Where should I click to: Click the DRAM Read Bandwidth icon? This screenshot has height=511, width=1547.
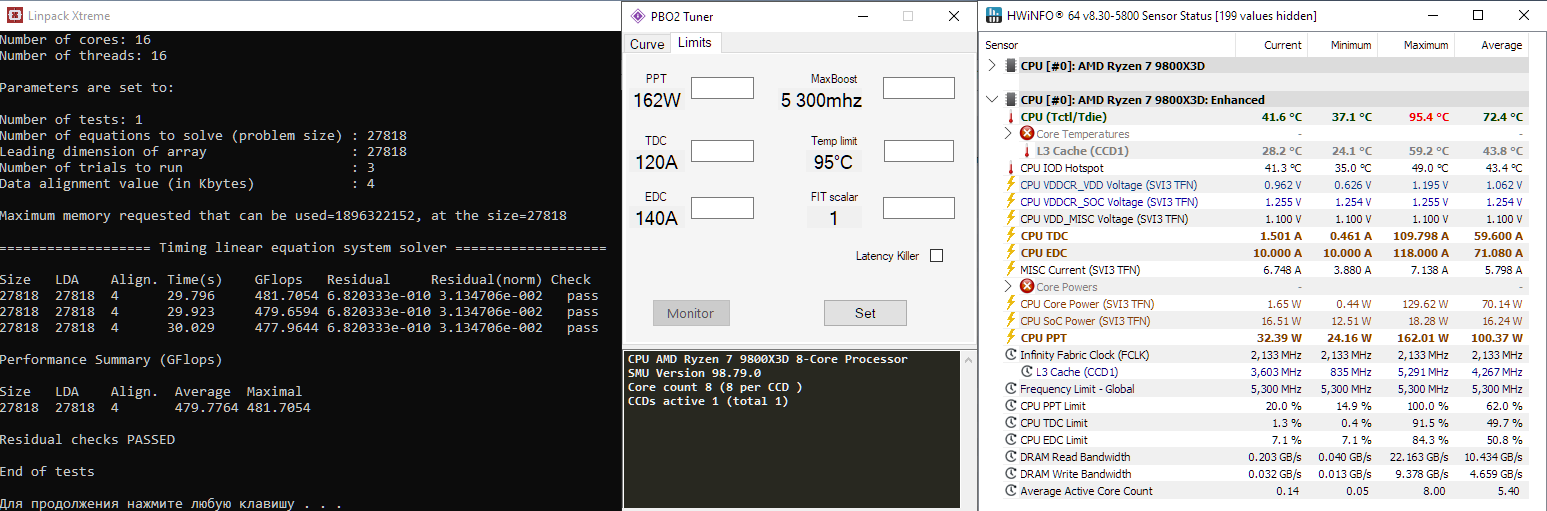[1011, 457]
